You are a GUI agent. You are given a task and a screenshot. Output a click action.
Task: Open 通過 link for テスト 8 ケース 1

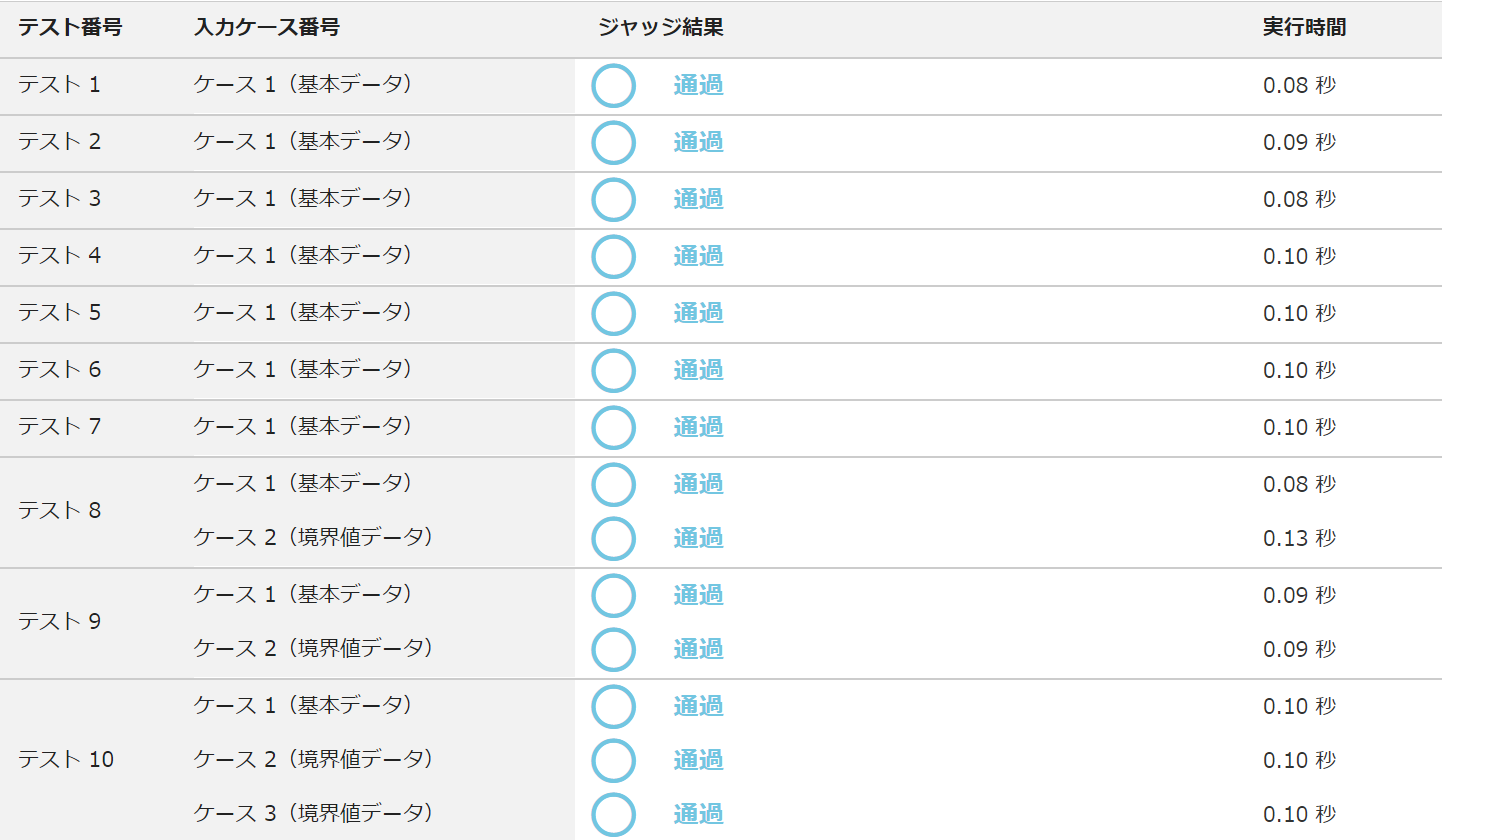698,484
